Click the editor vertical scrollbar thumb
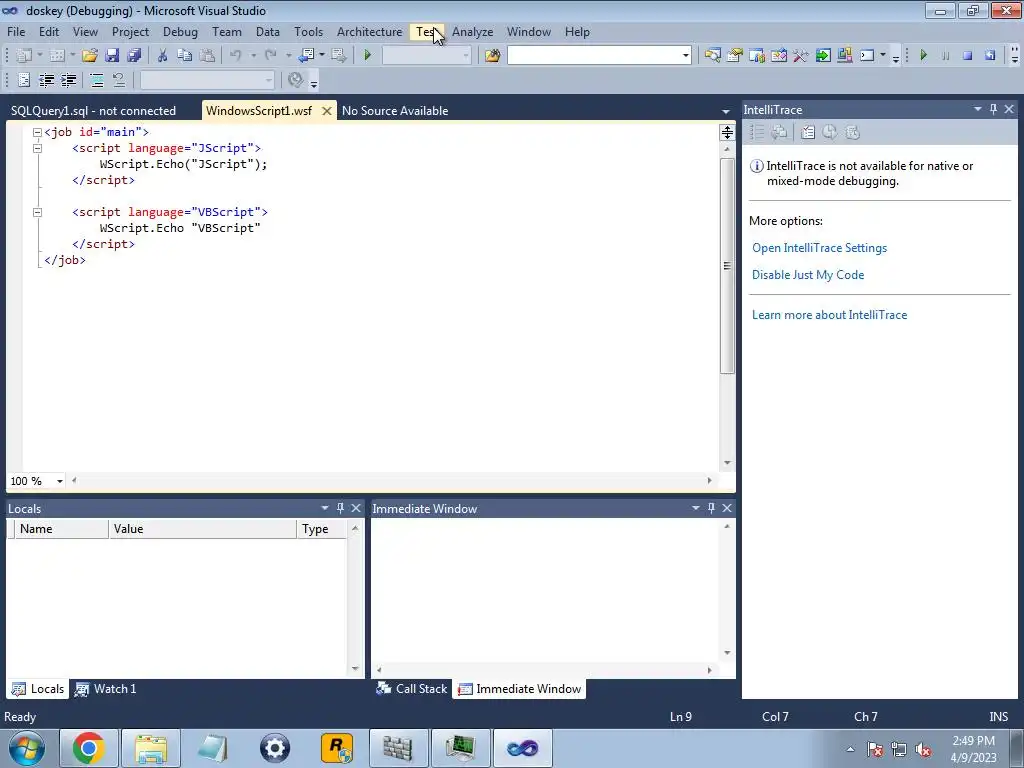Viewport: 1024px width, 768px height. 727,265
